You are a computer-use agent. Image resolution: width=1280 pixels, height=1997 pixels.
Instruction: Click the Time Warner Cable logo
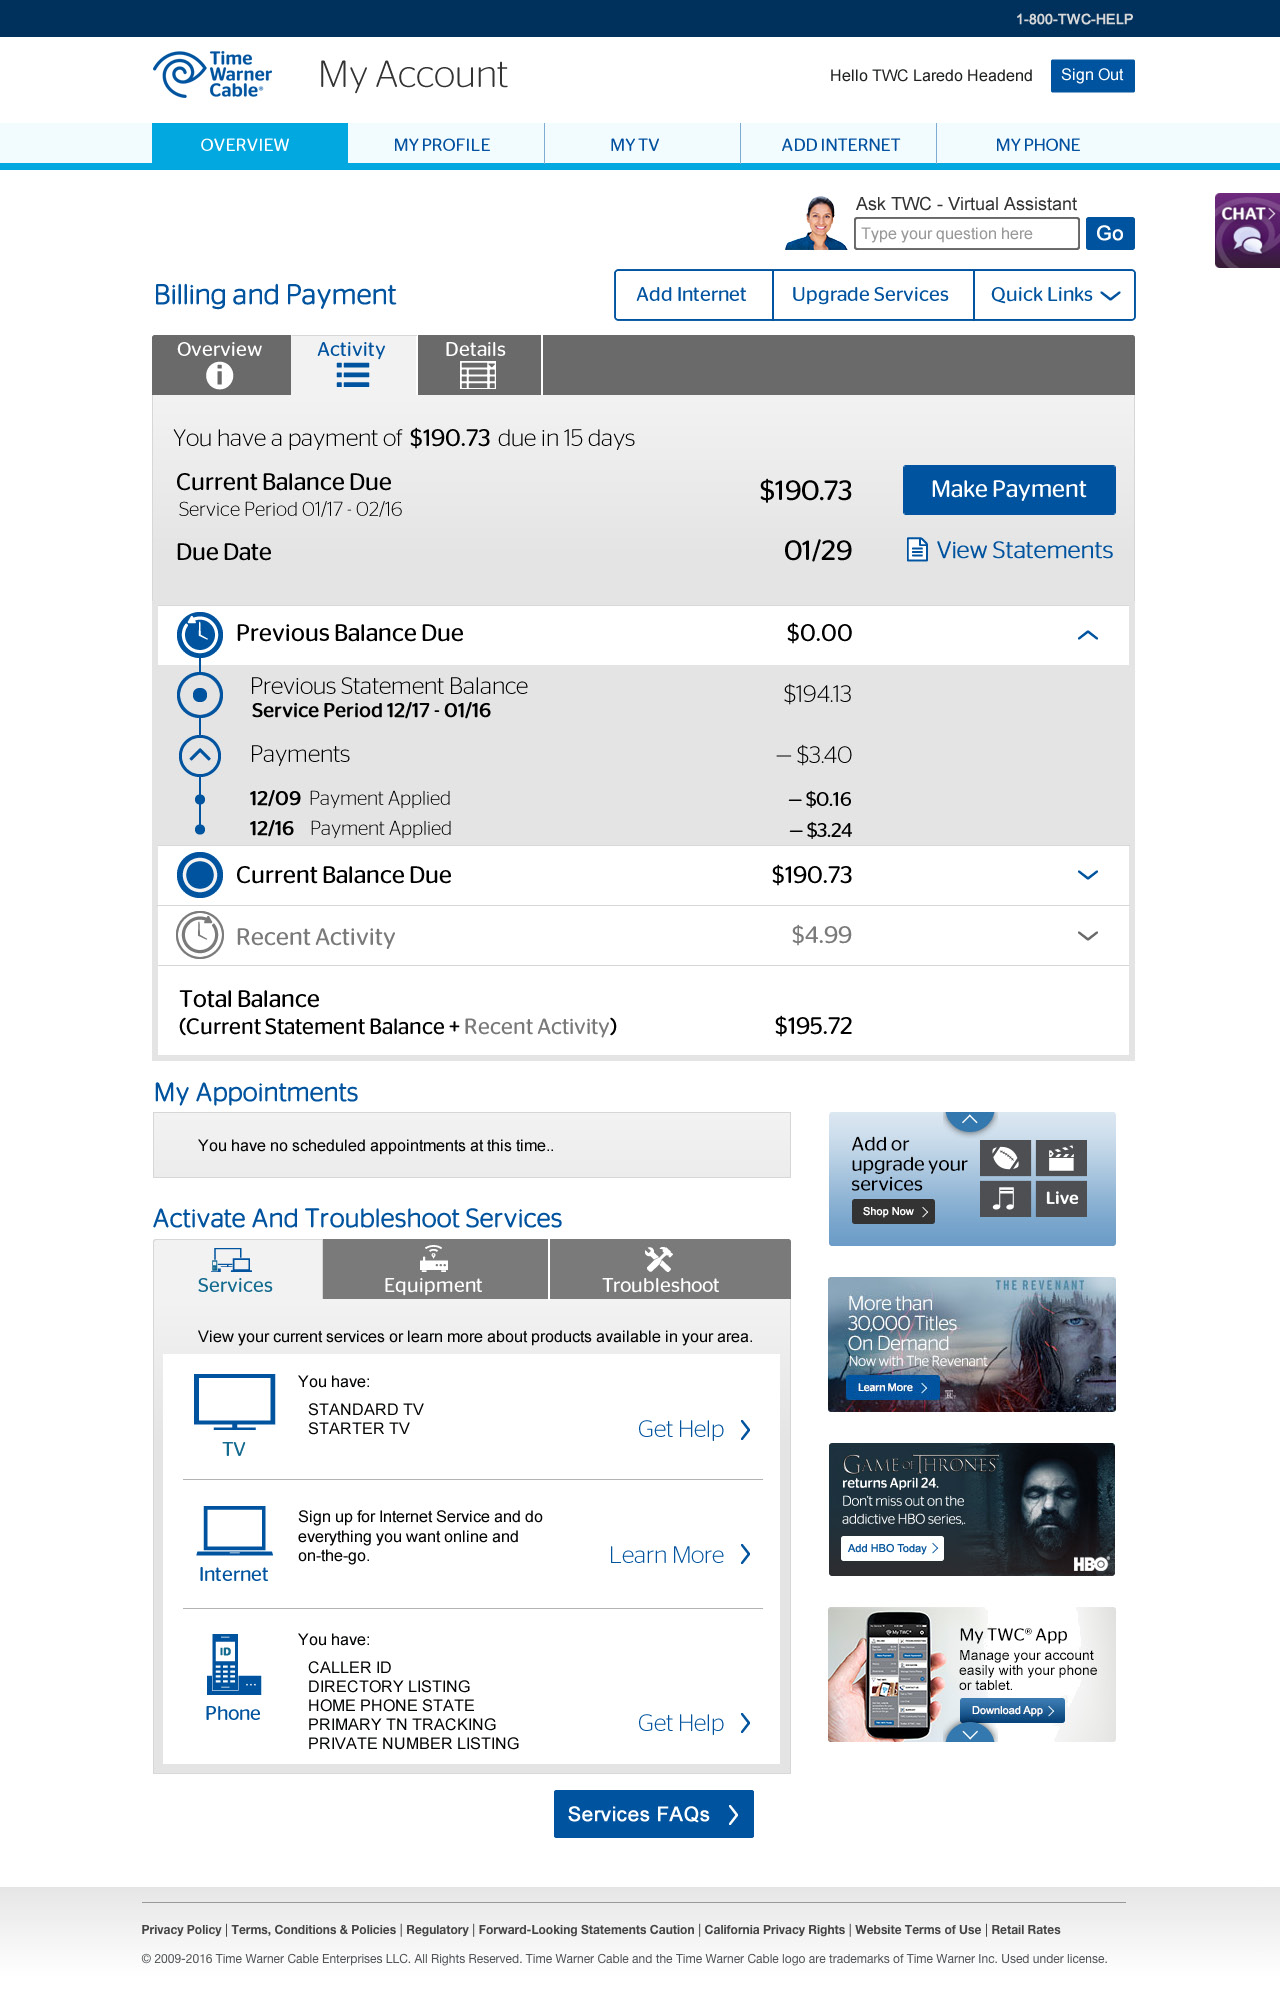pyautogui.click(x=212, y=75)
